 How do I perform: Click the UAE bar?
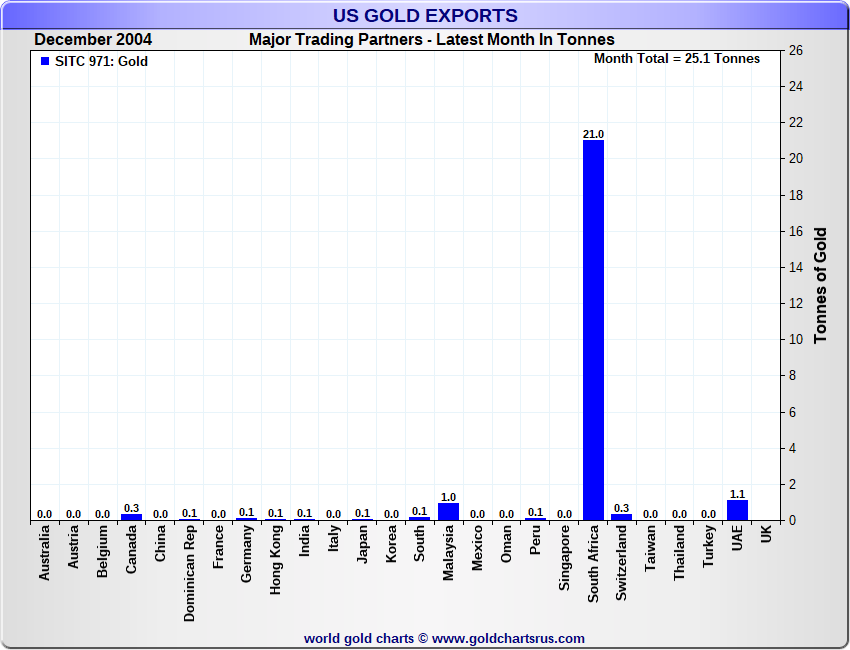pos(737,510)
